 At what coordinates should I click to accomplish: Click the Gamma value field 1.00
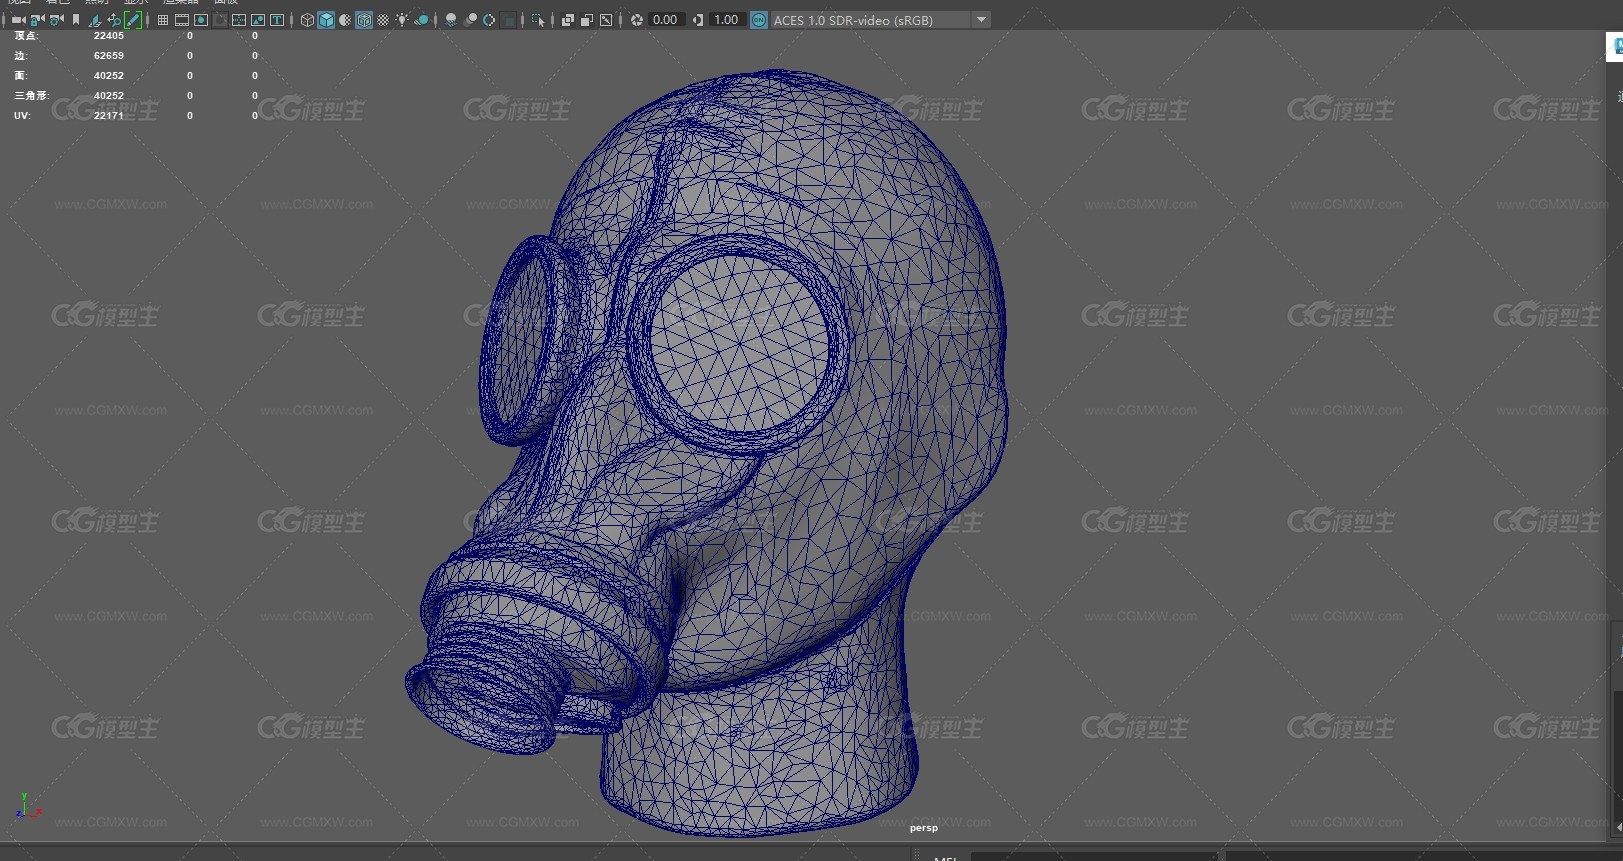[727, 20]
